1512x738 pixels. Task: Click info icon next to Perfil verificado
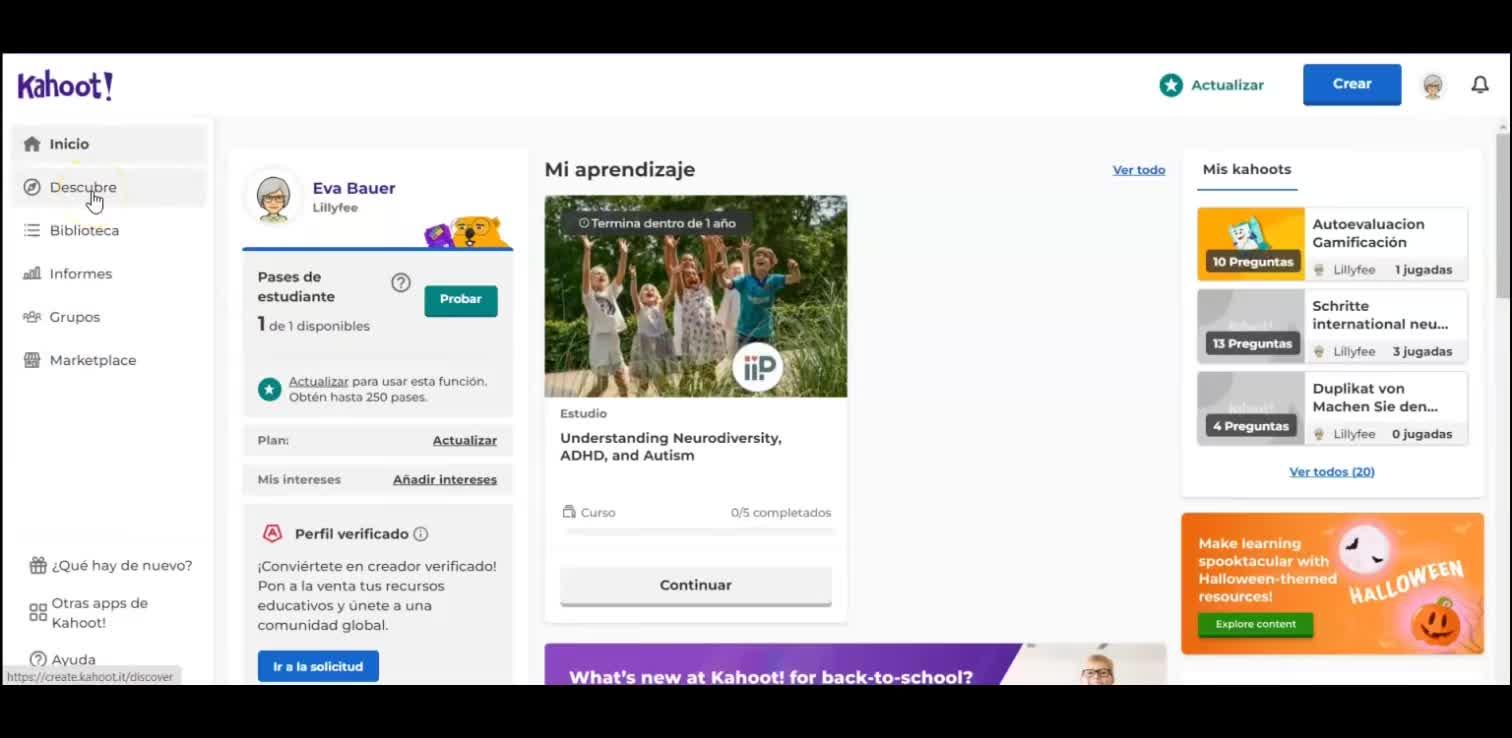pos(421,534)
